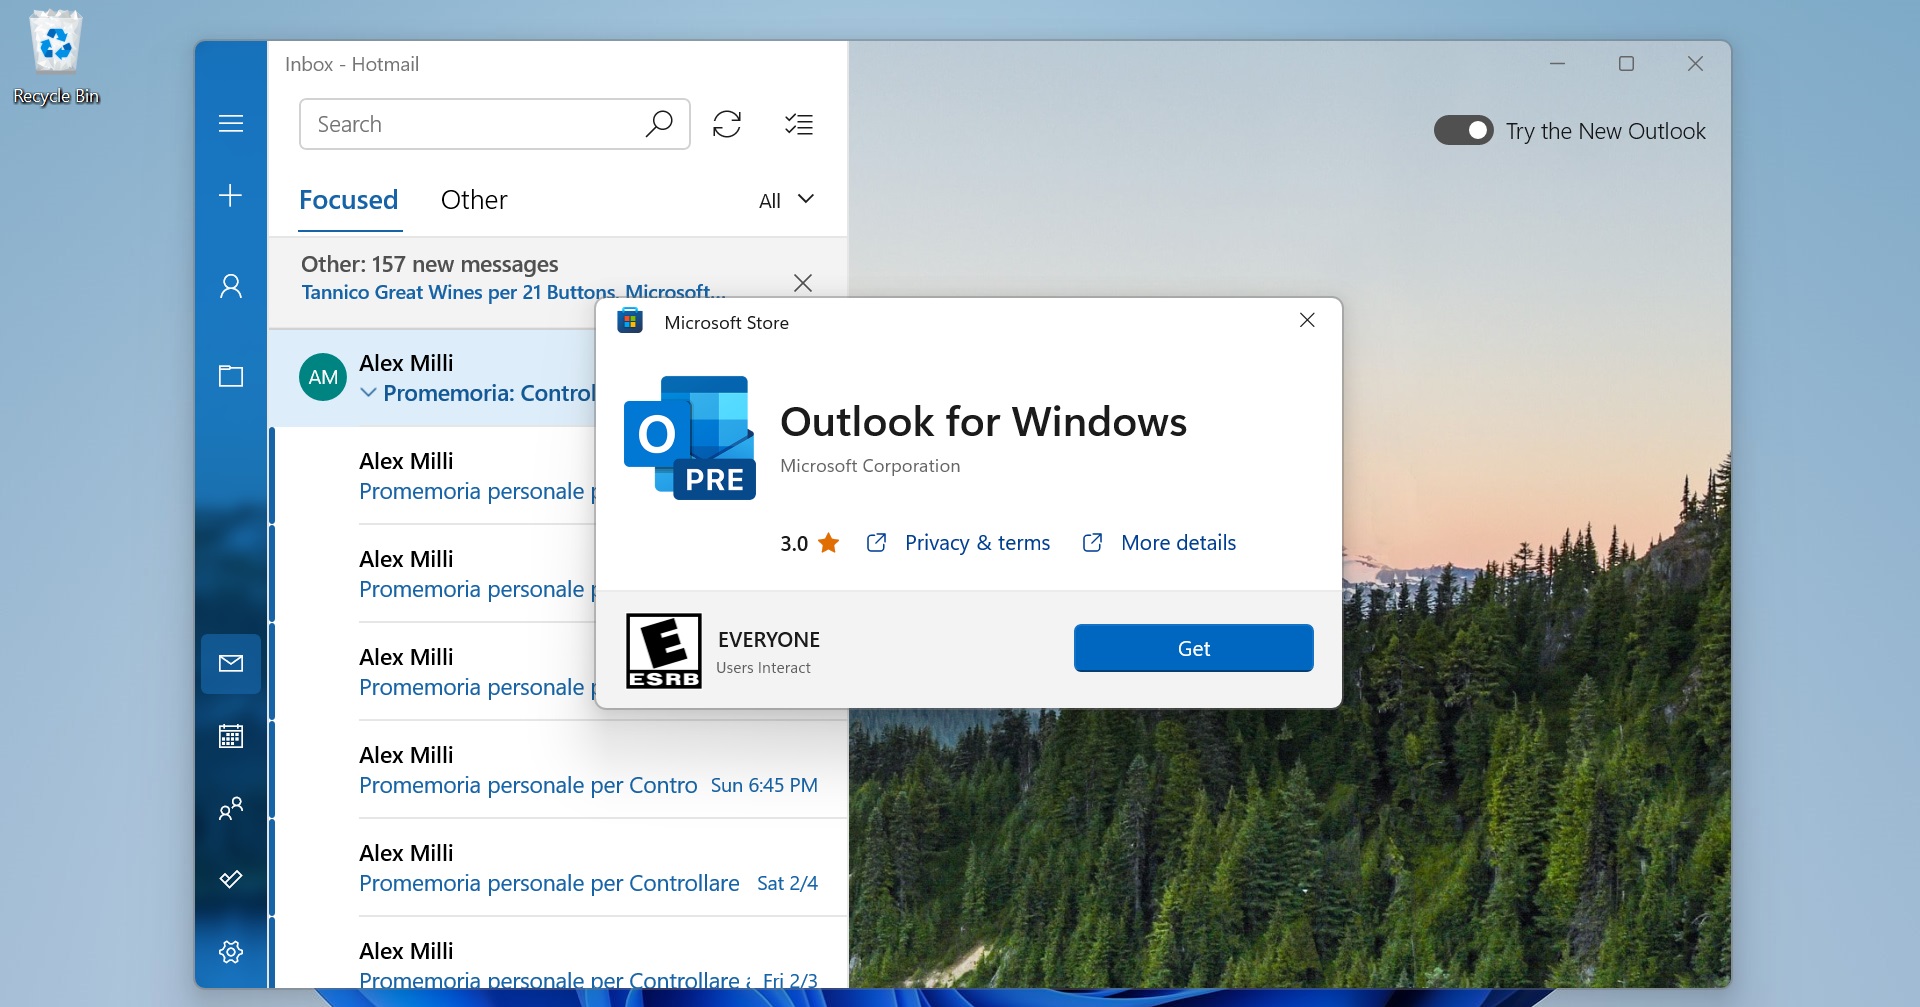Open the hamburger navigation menu
The width and height of the screenshot is (1920, 1007).
coord(231,123)
